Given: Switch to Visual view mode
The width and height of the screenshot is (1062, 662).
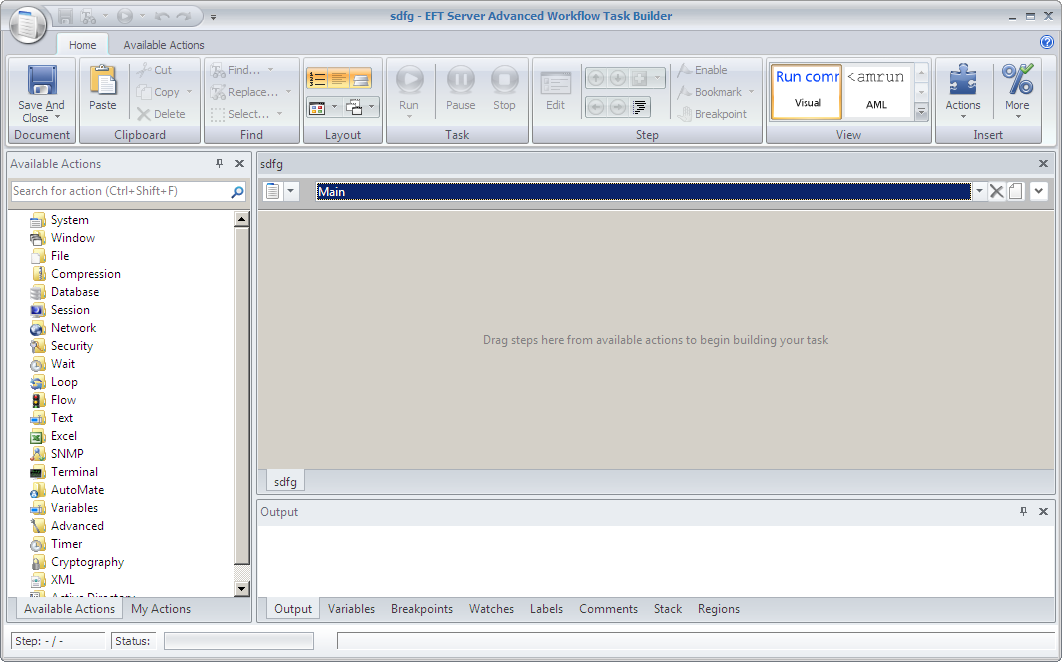Looking at the screenshot, I should coord(807,91).
